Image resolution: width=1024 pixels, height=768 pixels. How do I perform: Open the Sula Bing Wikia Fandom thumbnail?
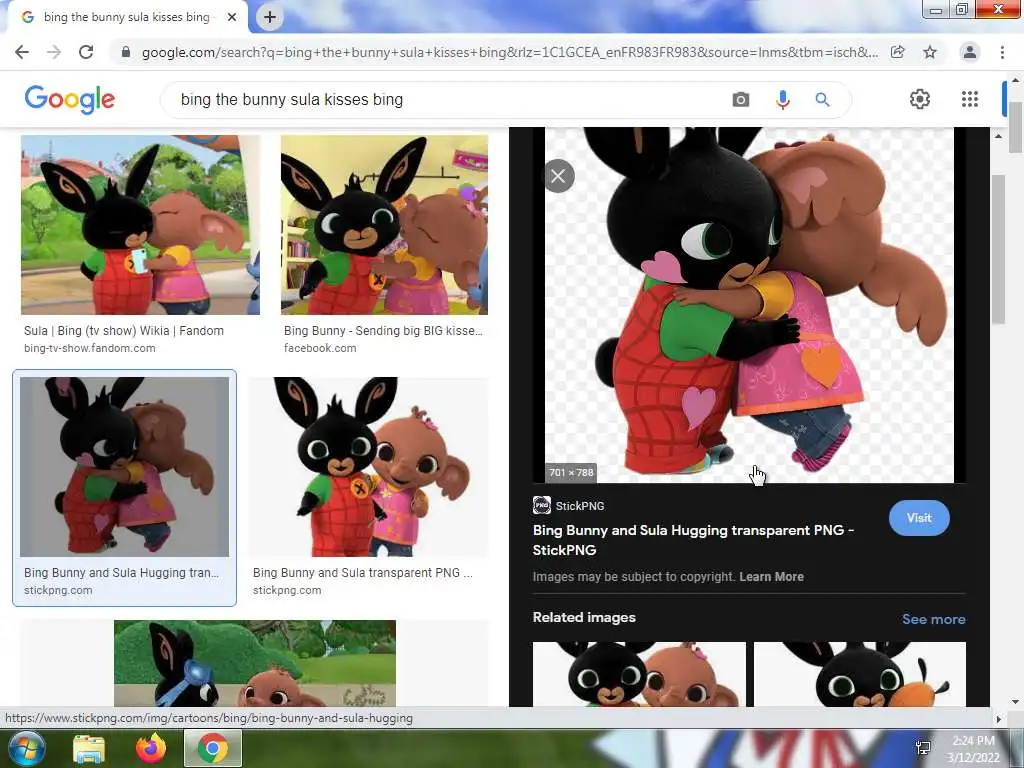click(140, 225)
